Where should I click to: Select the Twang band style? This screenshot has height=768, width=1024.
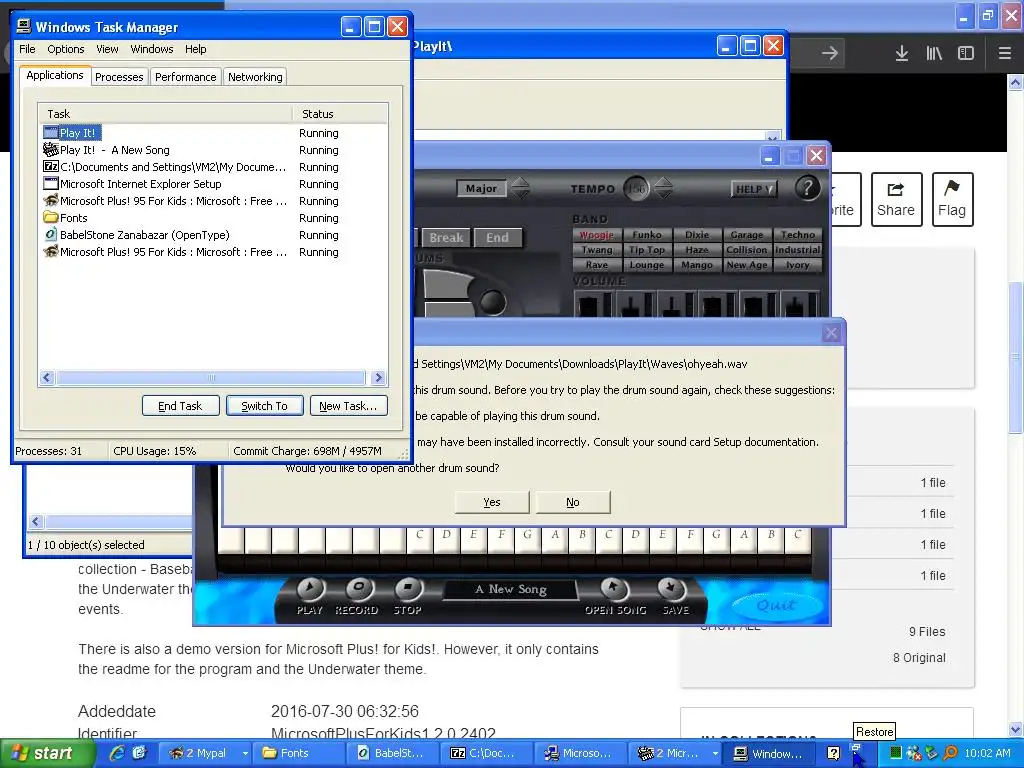tap(596, 249)
